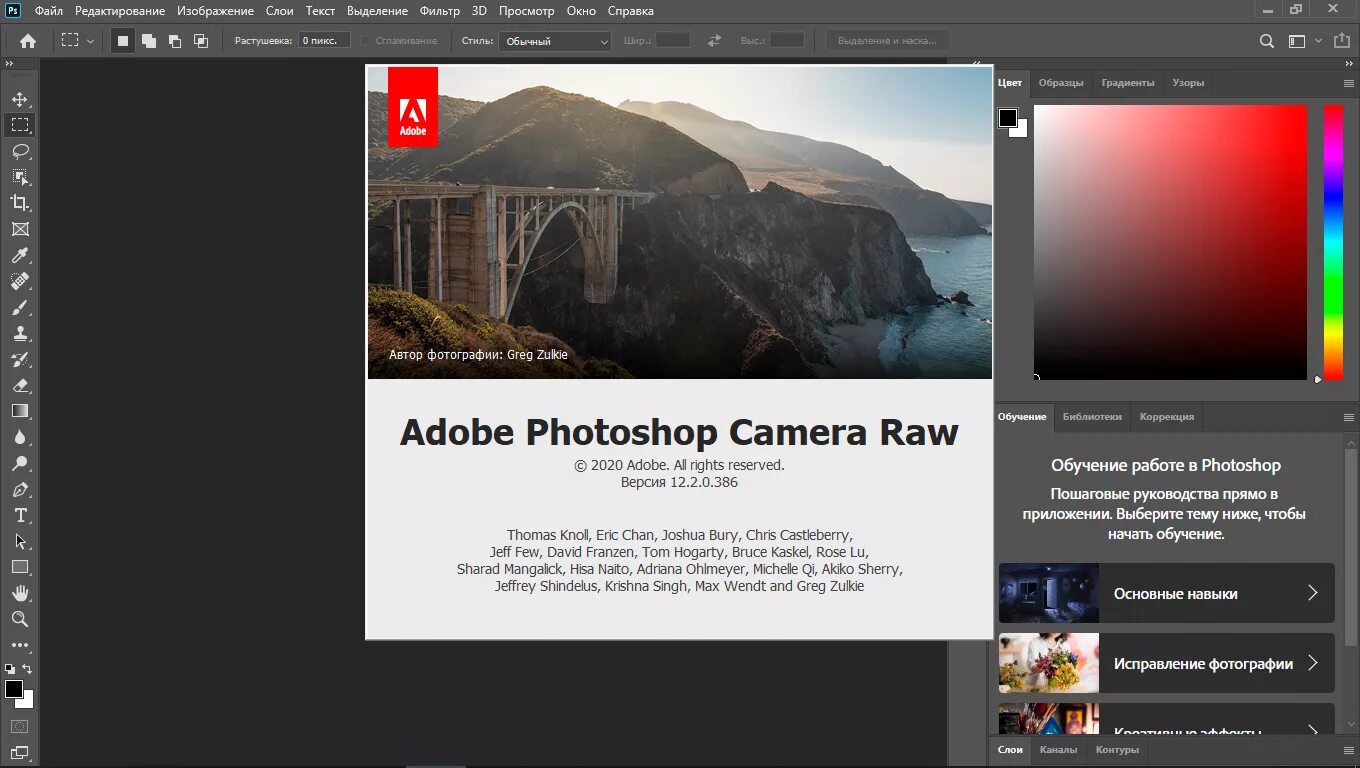Select the Gradient tool
1360x768 pixels.
20,411
